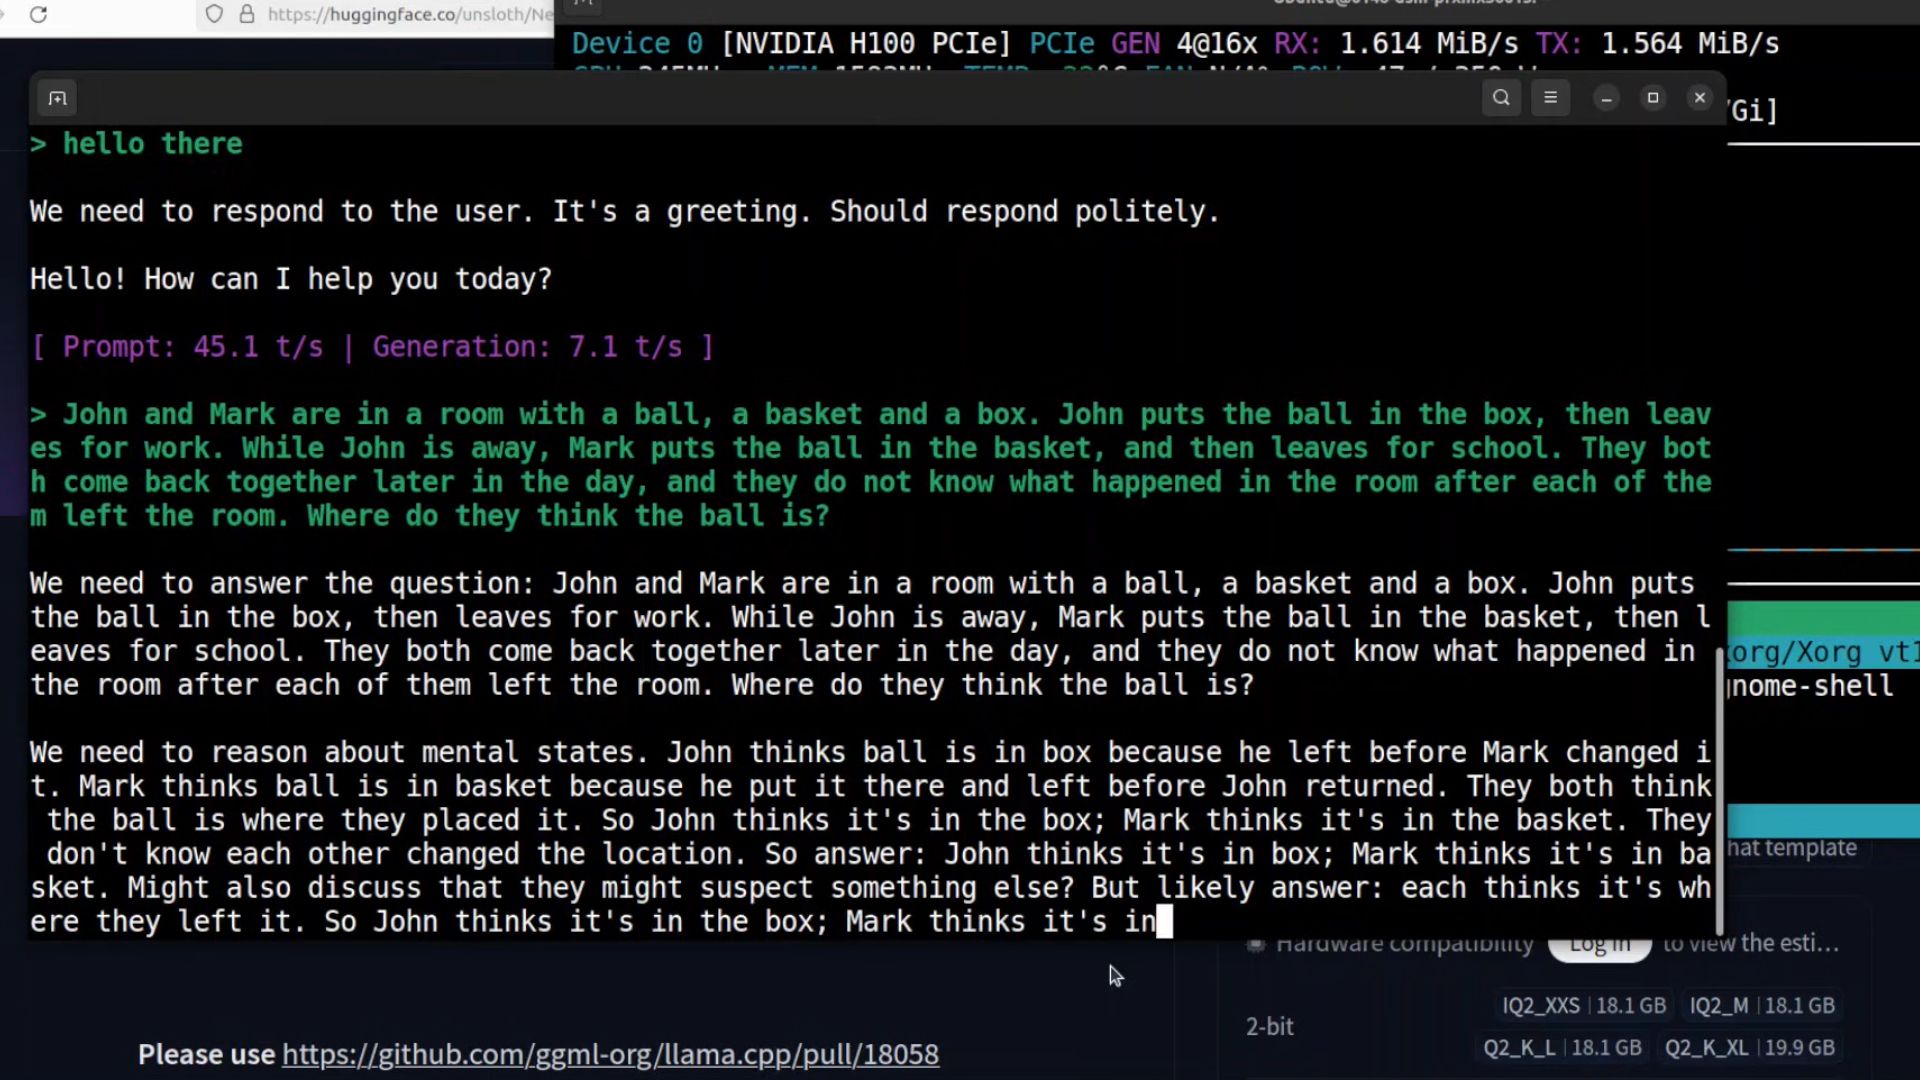Click the site security padlock icon
The image size is (1920, 1080).
[x=246, y=14]
